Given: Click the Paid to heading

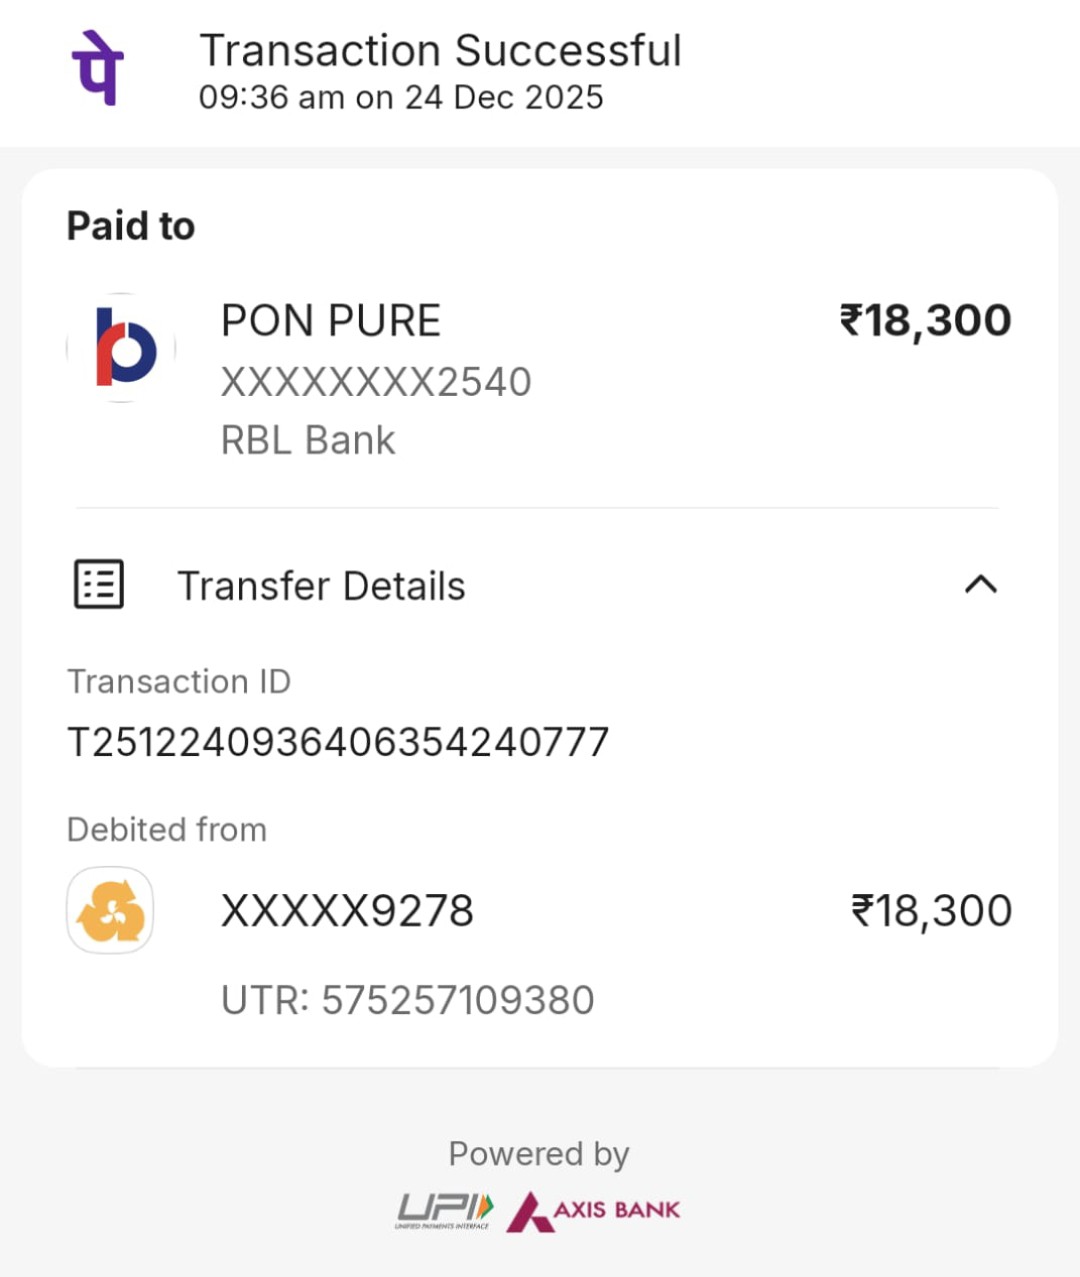Looking at the screenshot, I should click(x=131, y=226).
